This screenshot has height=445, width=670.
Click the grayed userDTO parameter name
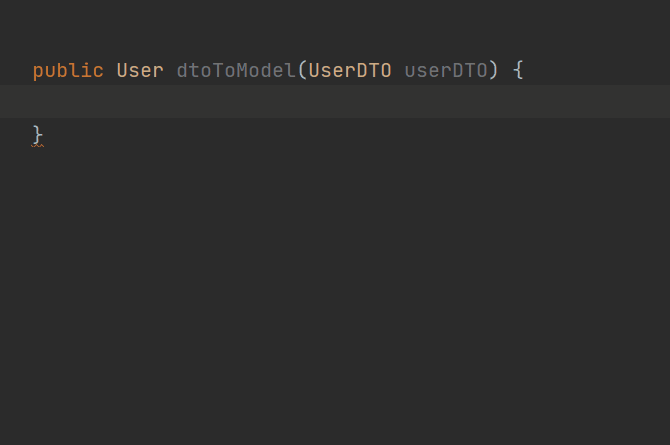coord(446,71)
